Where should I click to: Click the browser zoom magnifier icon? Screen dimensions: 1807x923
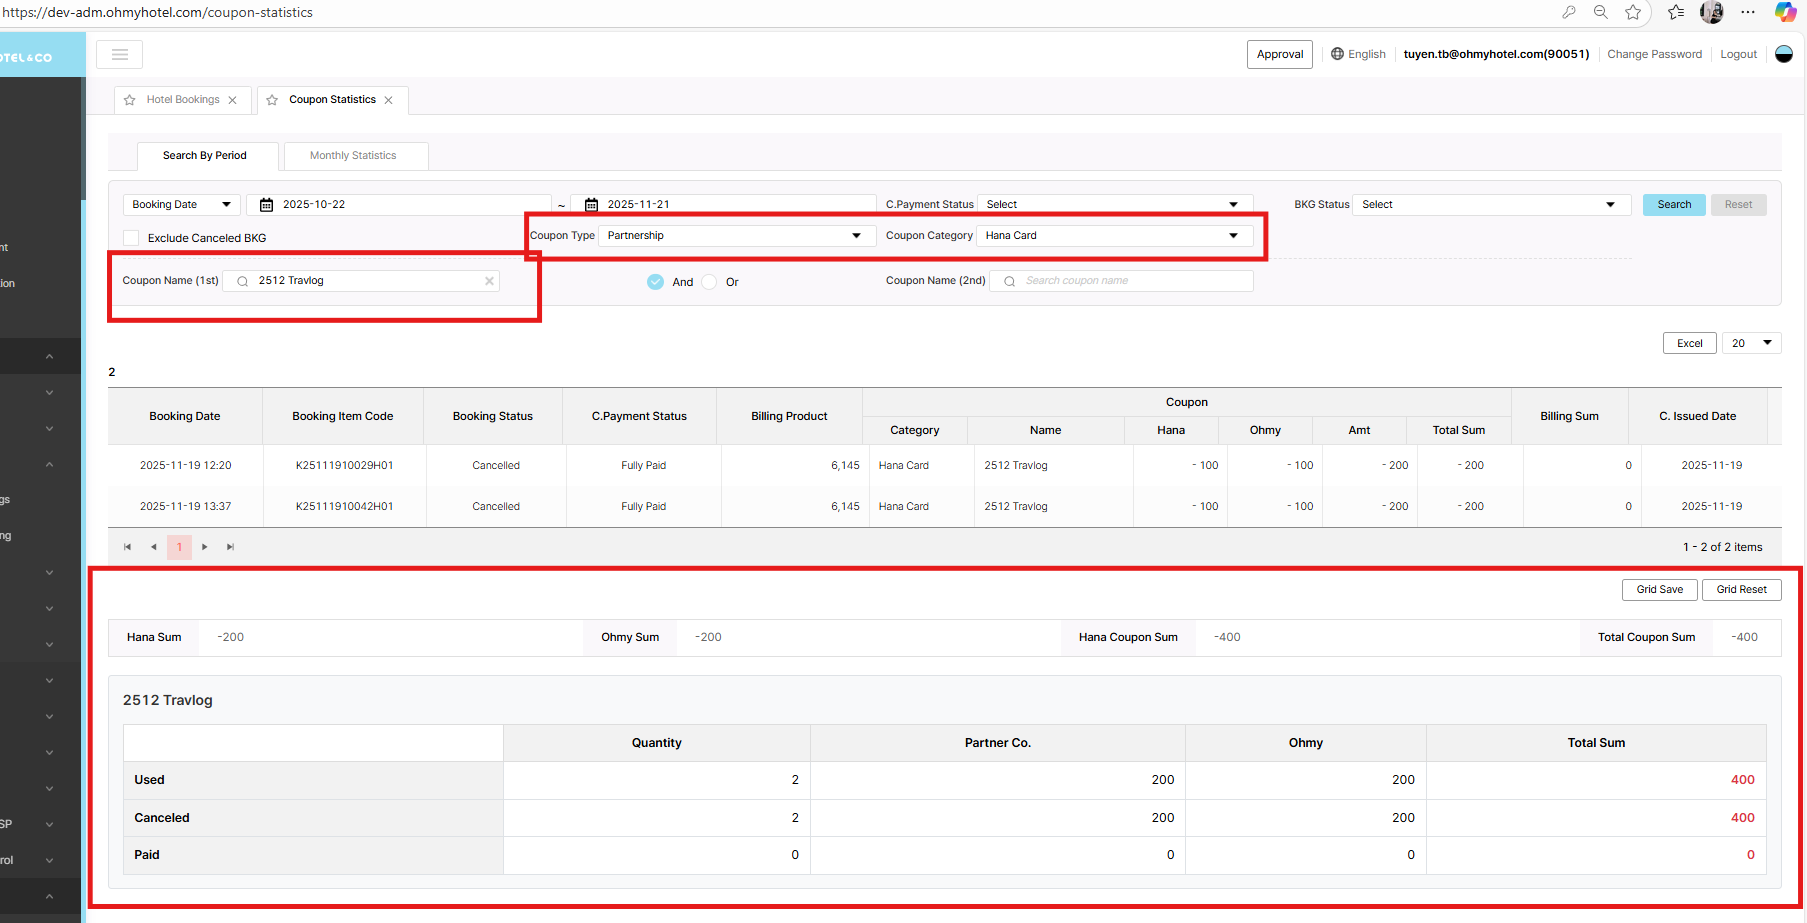pyautogui.click(x=1601, y=12)
